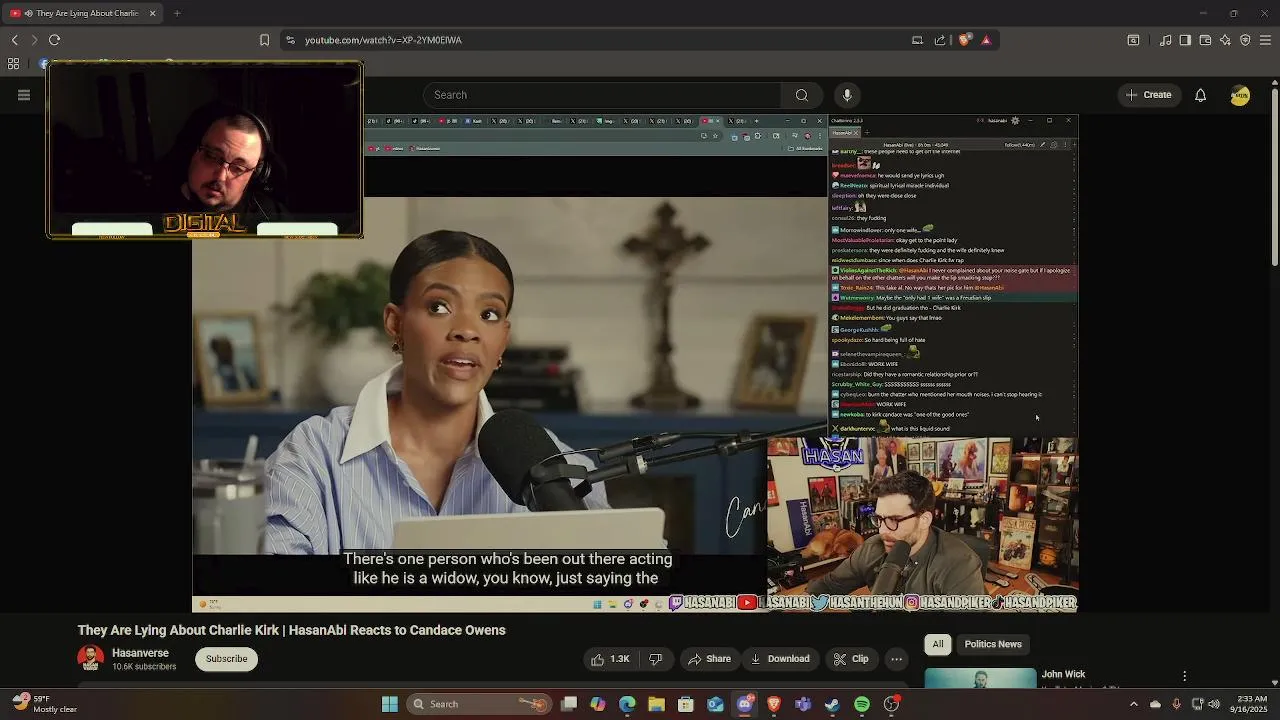Image resolution: width=1280 pixels, height=720 pixels.
Task: Dislike the video
Action: point(656,659)
